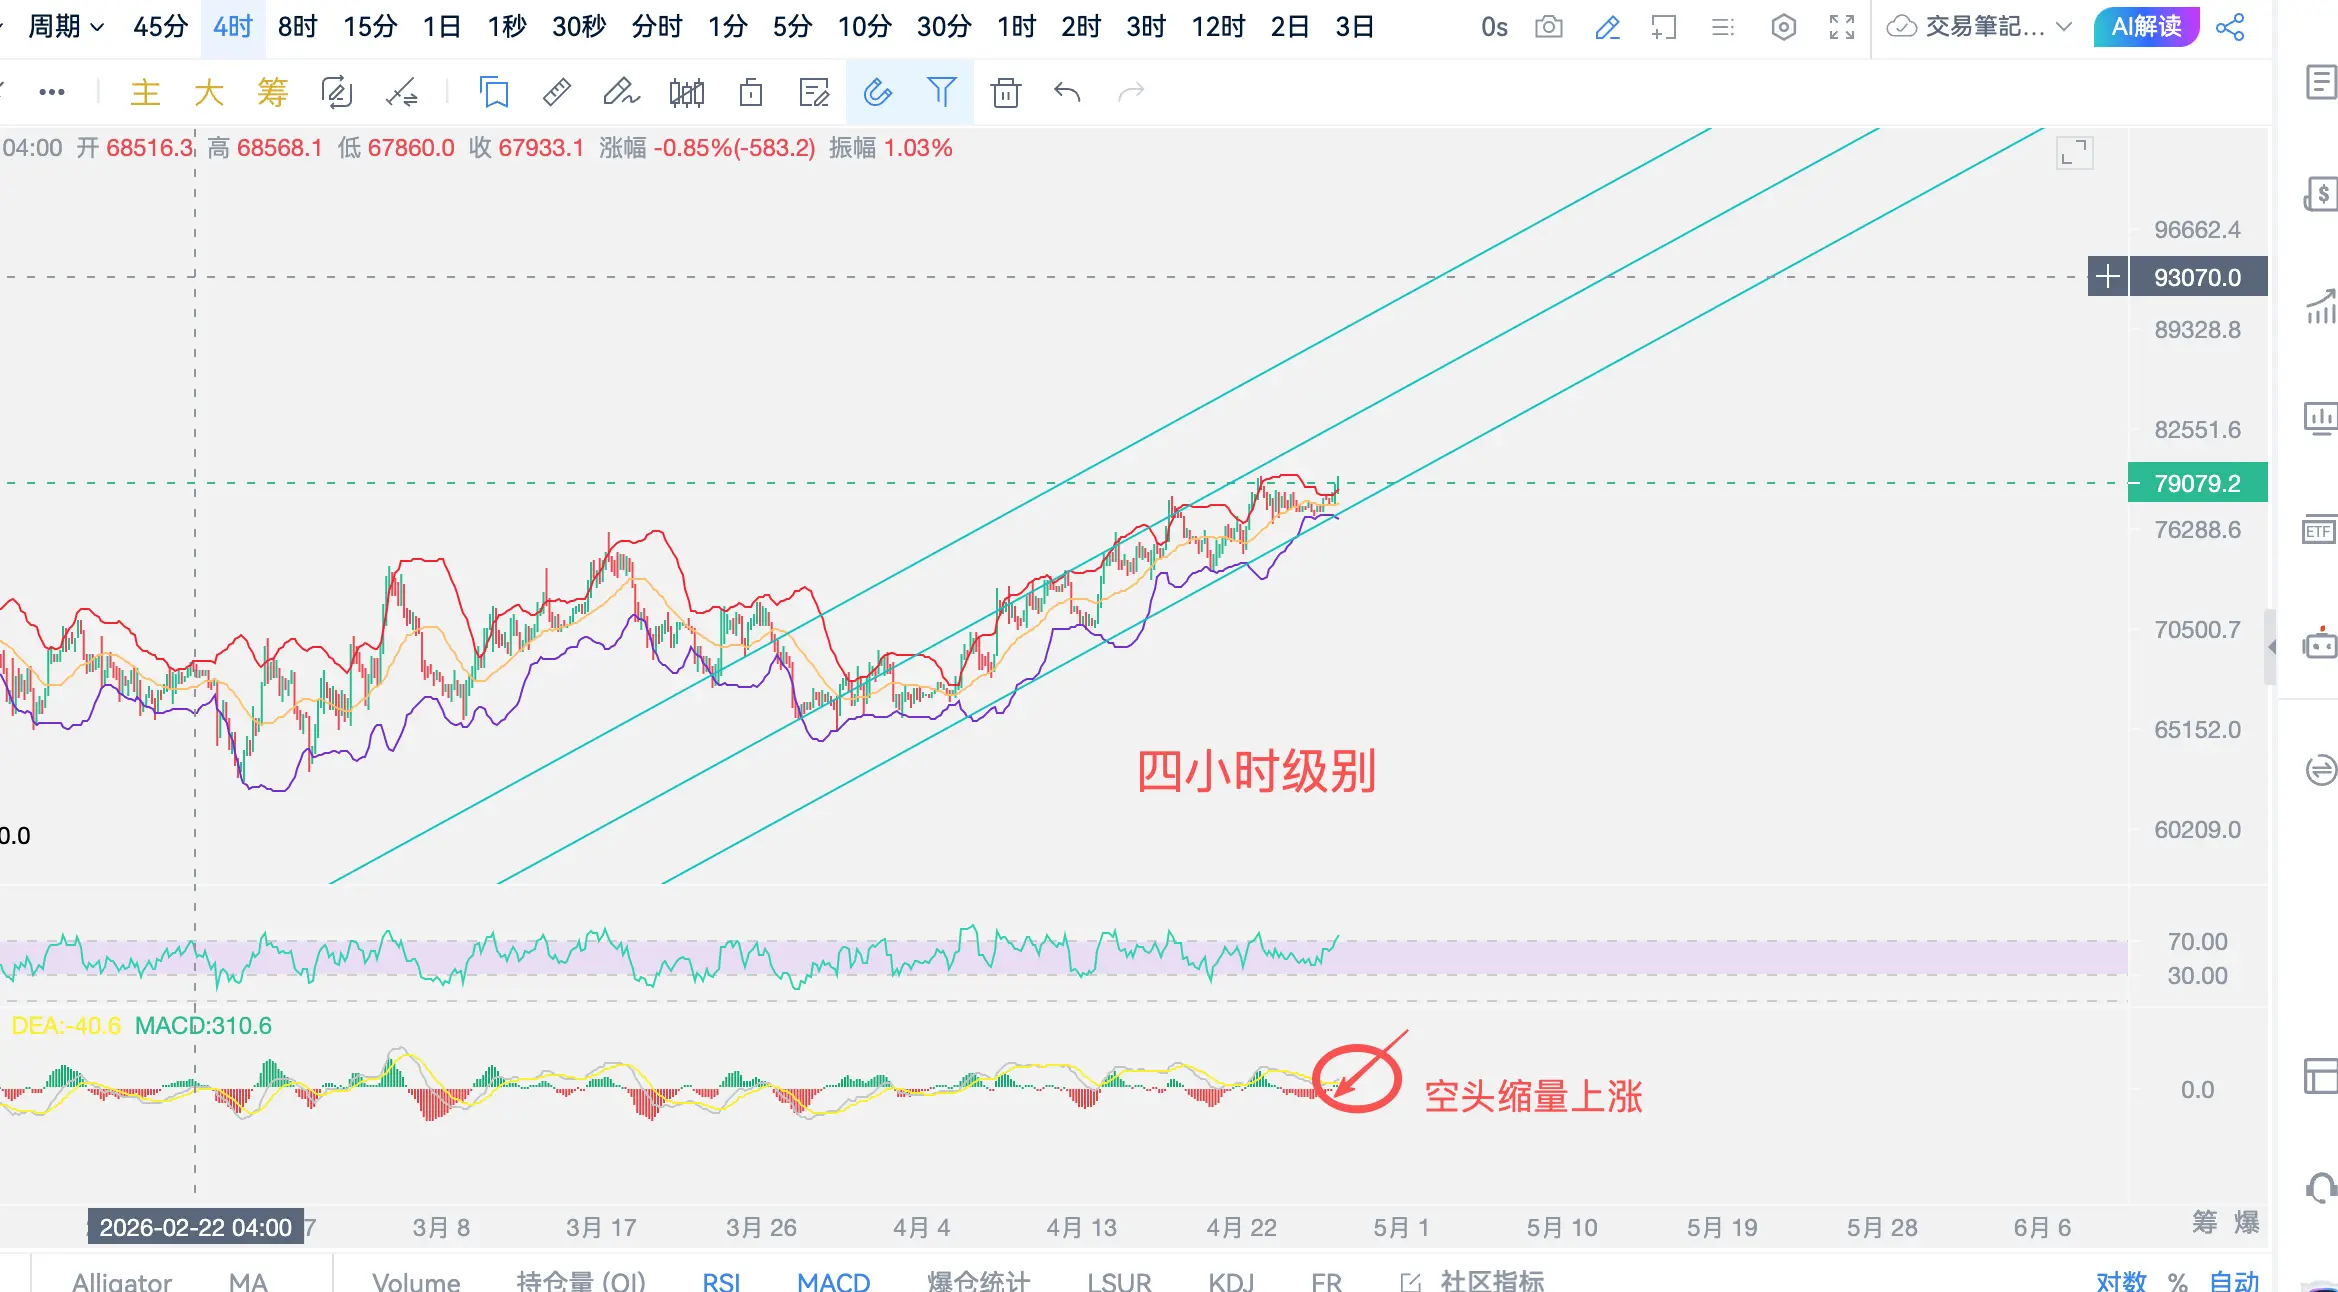The width and height of the screenshot is (2338, 1292).
Task: Maximize the main chart pane
Action: pos(2074,153)
